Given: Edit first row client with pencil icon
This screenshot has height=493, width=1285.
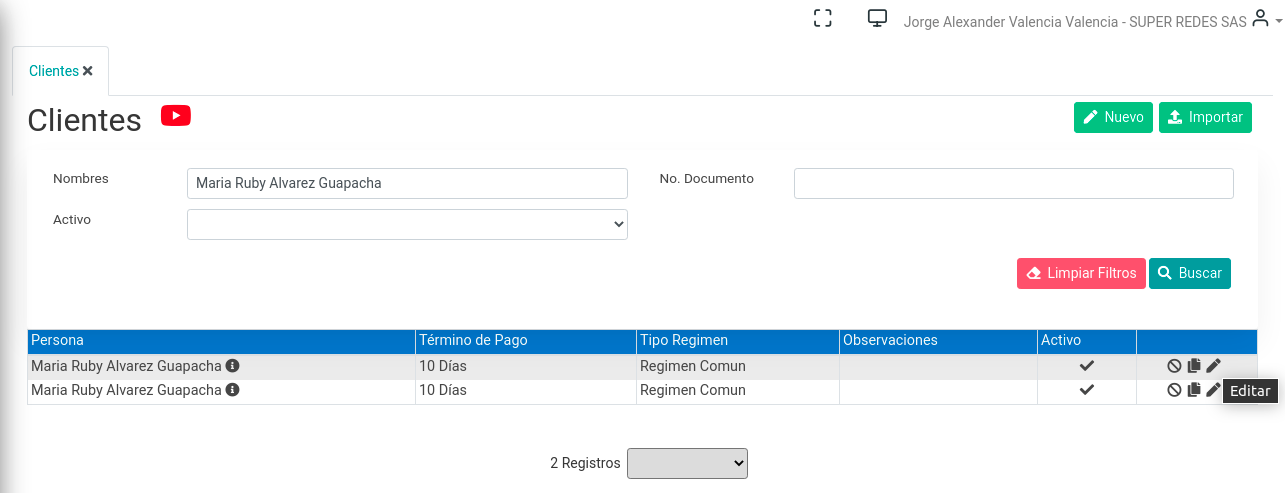Looking at the screenshot, I should click(x=1213, y=366).
